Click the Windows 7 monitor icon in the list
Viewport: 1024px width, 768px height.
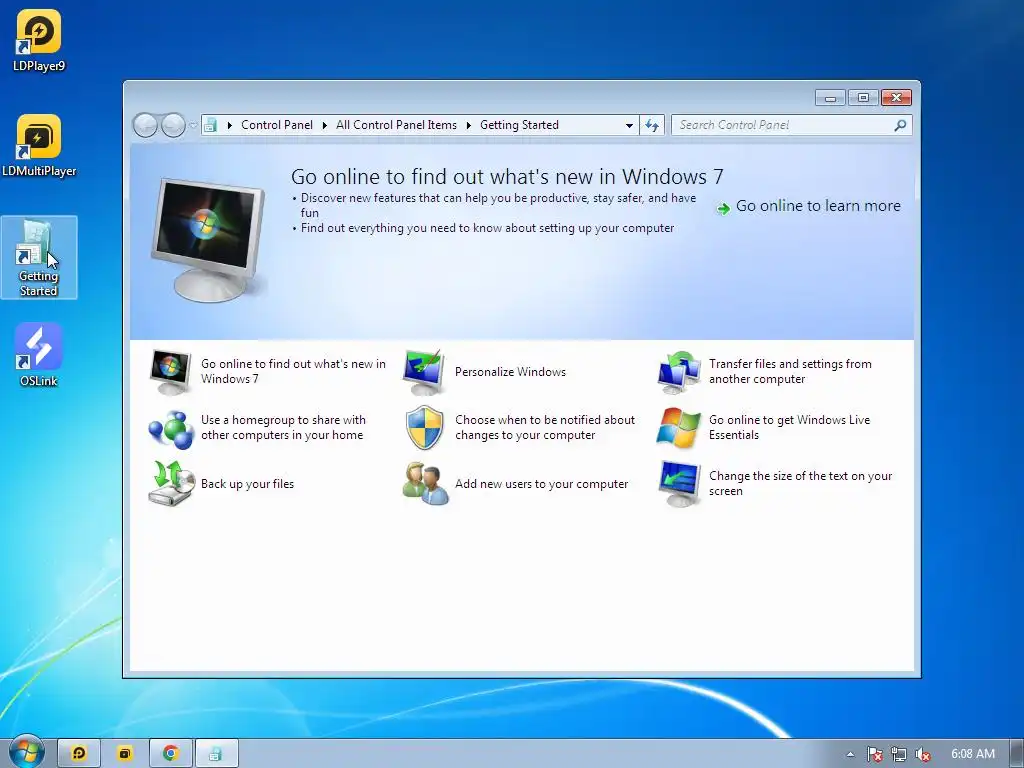click(x=170, y=372)
